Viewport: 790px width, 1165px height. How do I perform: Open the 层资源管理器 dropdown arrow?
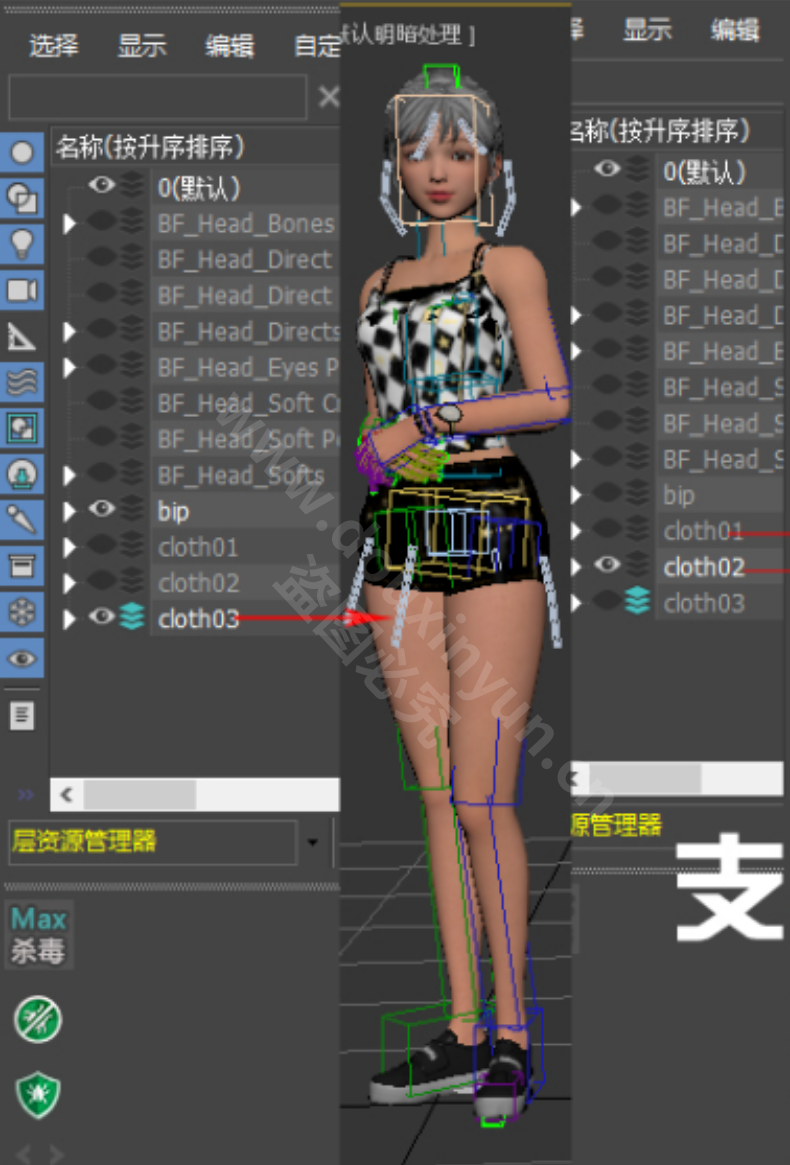pos(313,842)
